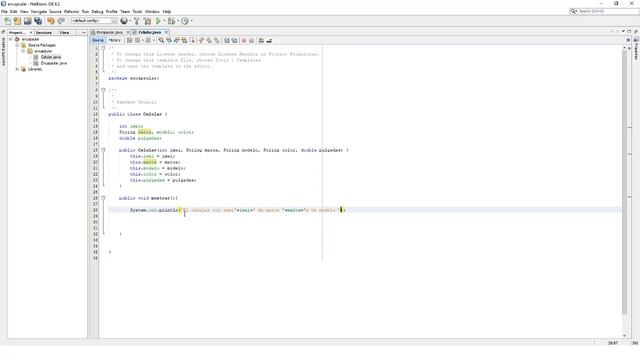This screenshot has height=360, width=640.
Task: Click the Last Edit icon in editor toolbar
Action: (x=130, y=40)
